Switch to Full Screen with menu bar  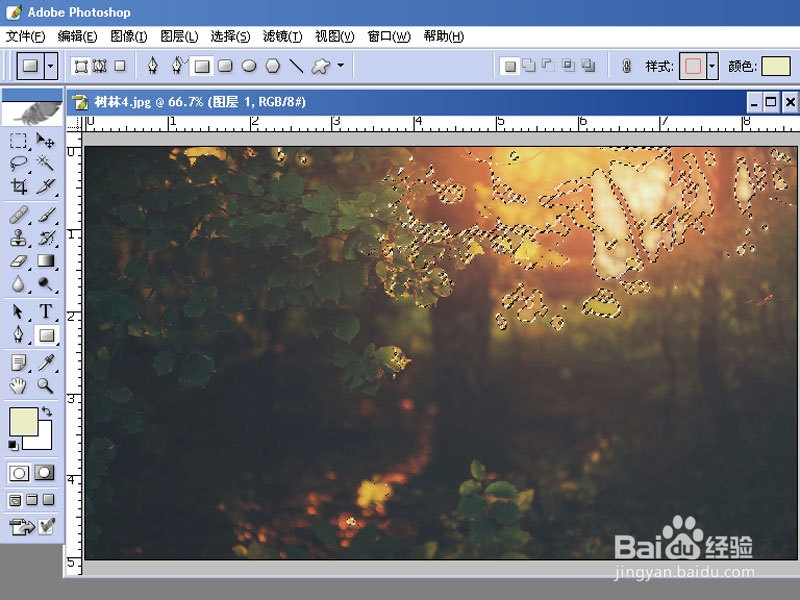(32, 500)
